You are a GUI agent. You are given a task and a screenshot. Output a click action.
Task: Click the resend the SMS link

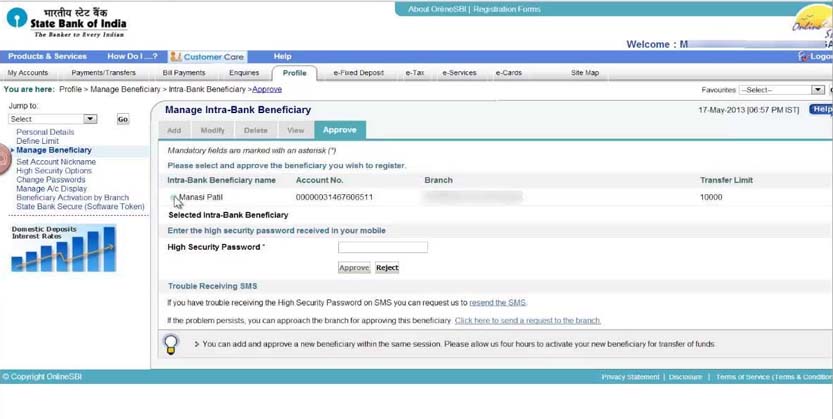[x=497, y=303]
